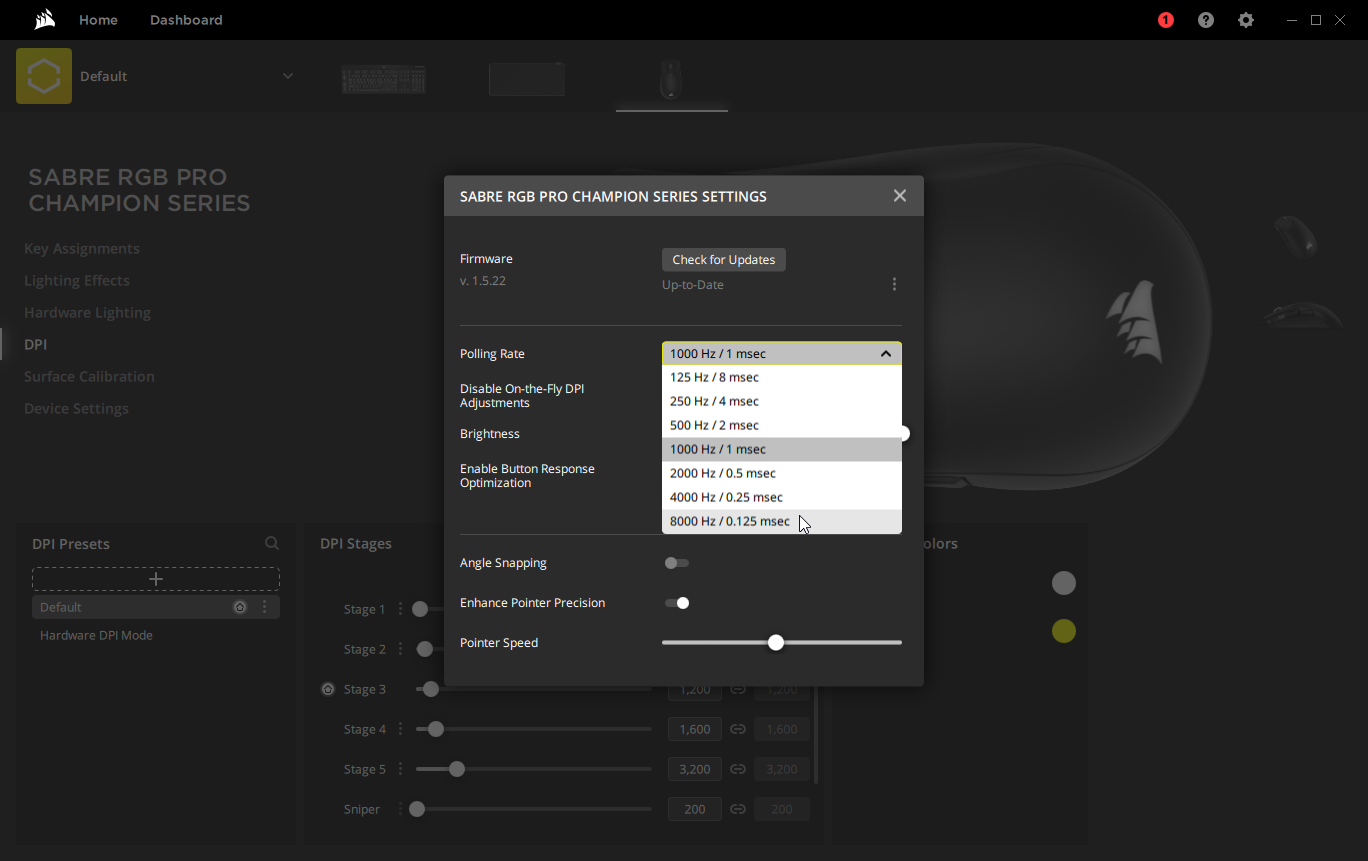Click the small side mouse view icon
This screenshot has height=861, width=1368.
[1303, 314]
